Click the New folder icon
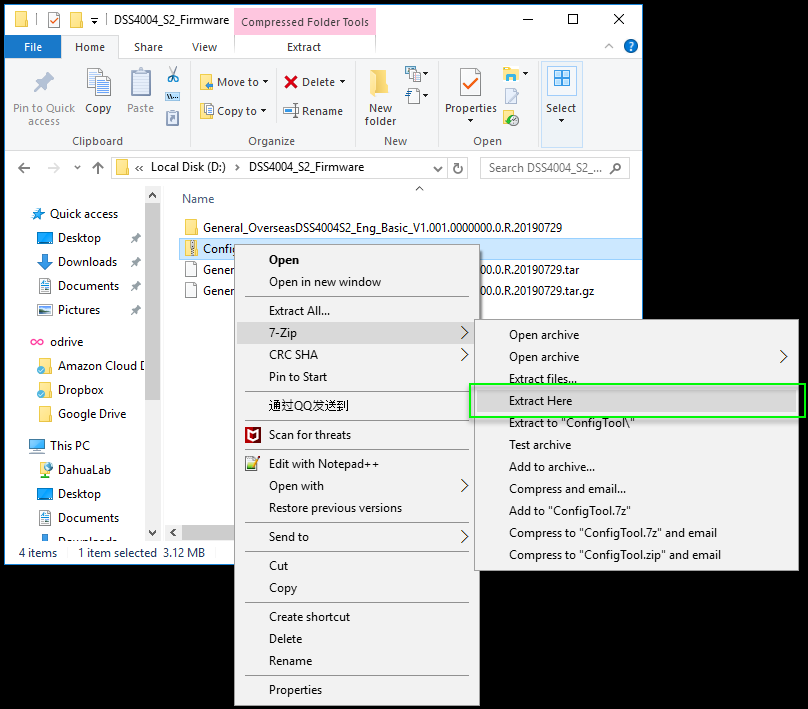 pos(380,82)
